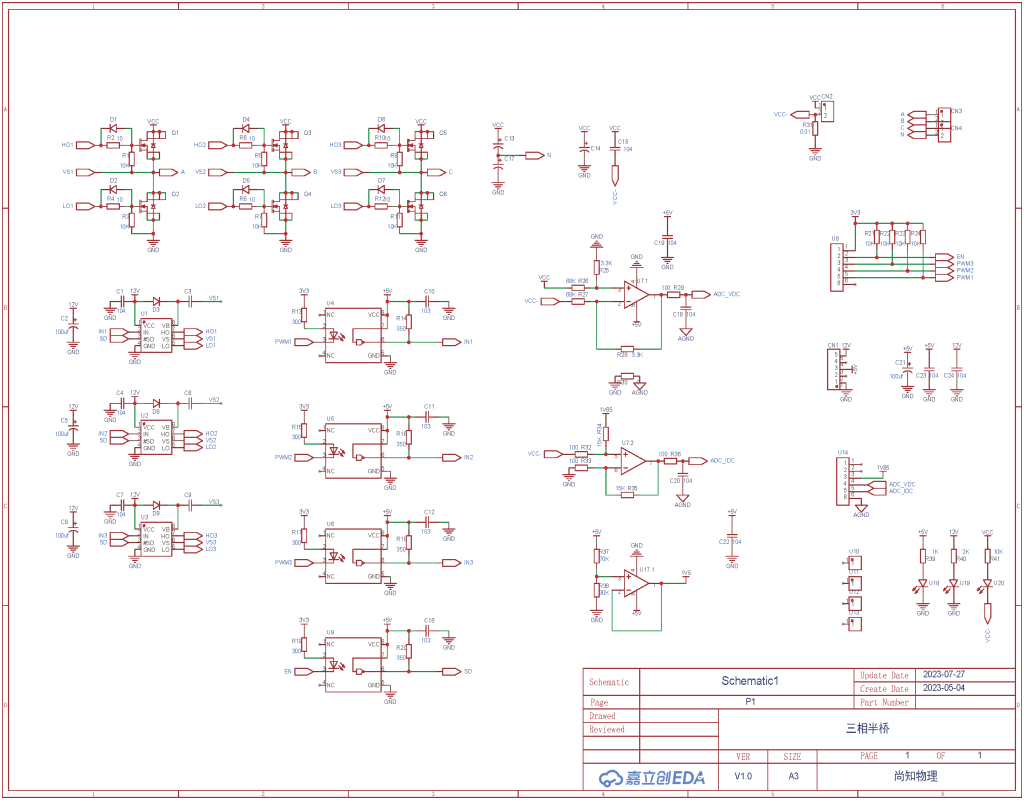
Task: Click test pad U10
Action: pyautogui.click(x=854, y=562)
